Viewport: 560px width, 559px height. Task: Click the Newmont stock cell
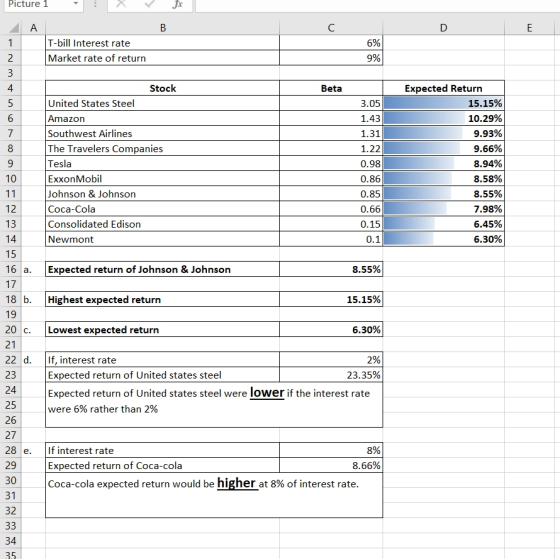tap(162, 239)
